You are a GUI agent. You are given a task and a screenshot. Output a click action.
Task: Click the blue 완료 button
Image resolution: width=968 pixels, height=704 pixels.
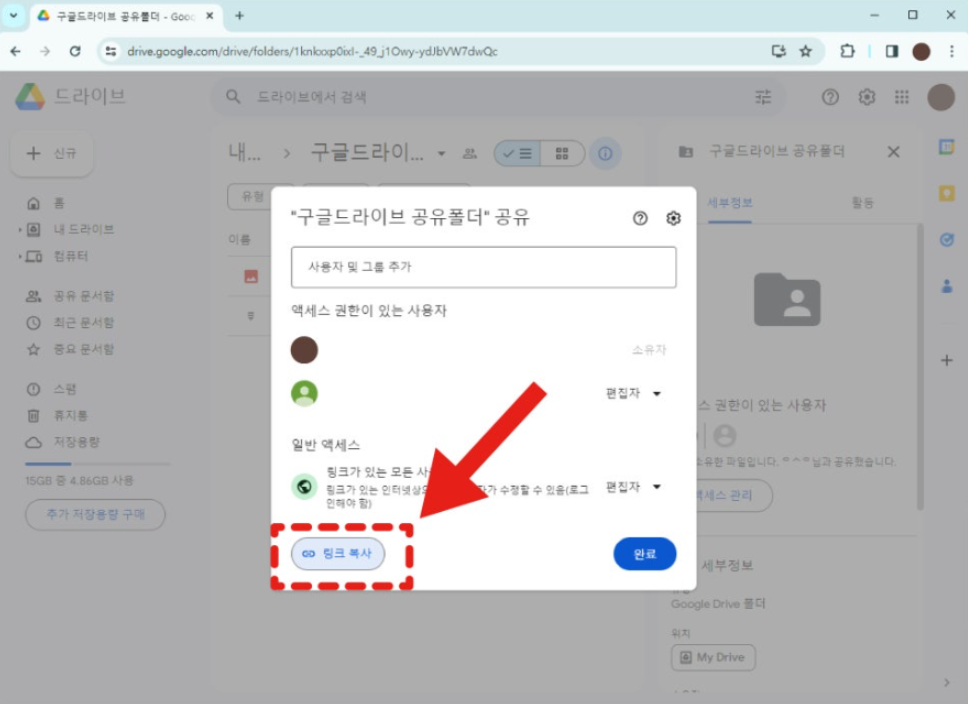[645, 554]
